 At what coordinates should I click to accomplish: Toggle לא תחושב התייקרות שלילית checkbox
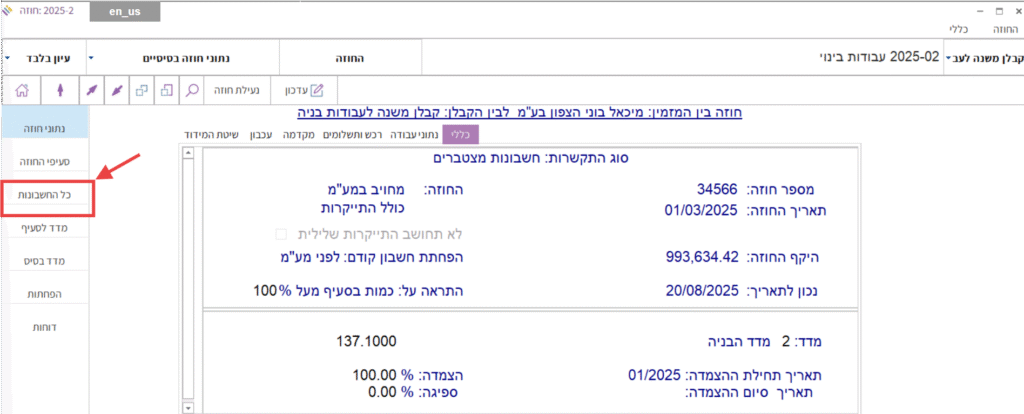[281, 234]
